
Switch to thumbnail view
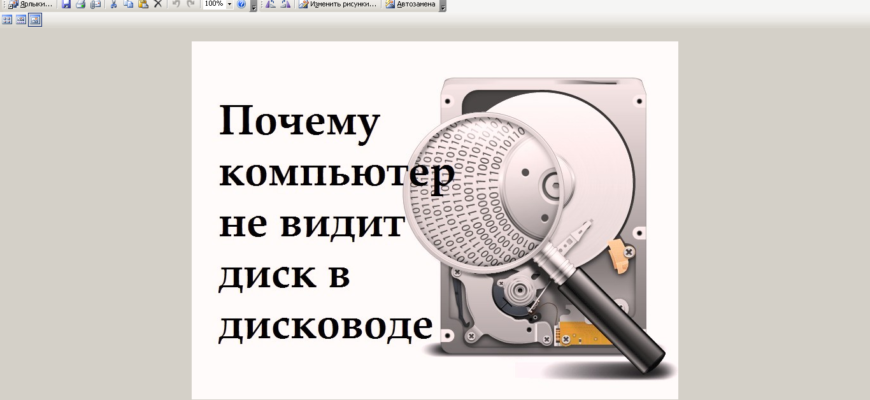(7, 20)
